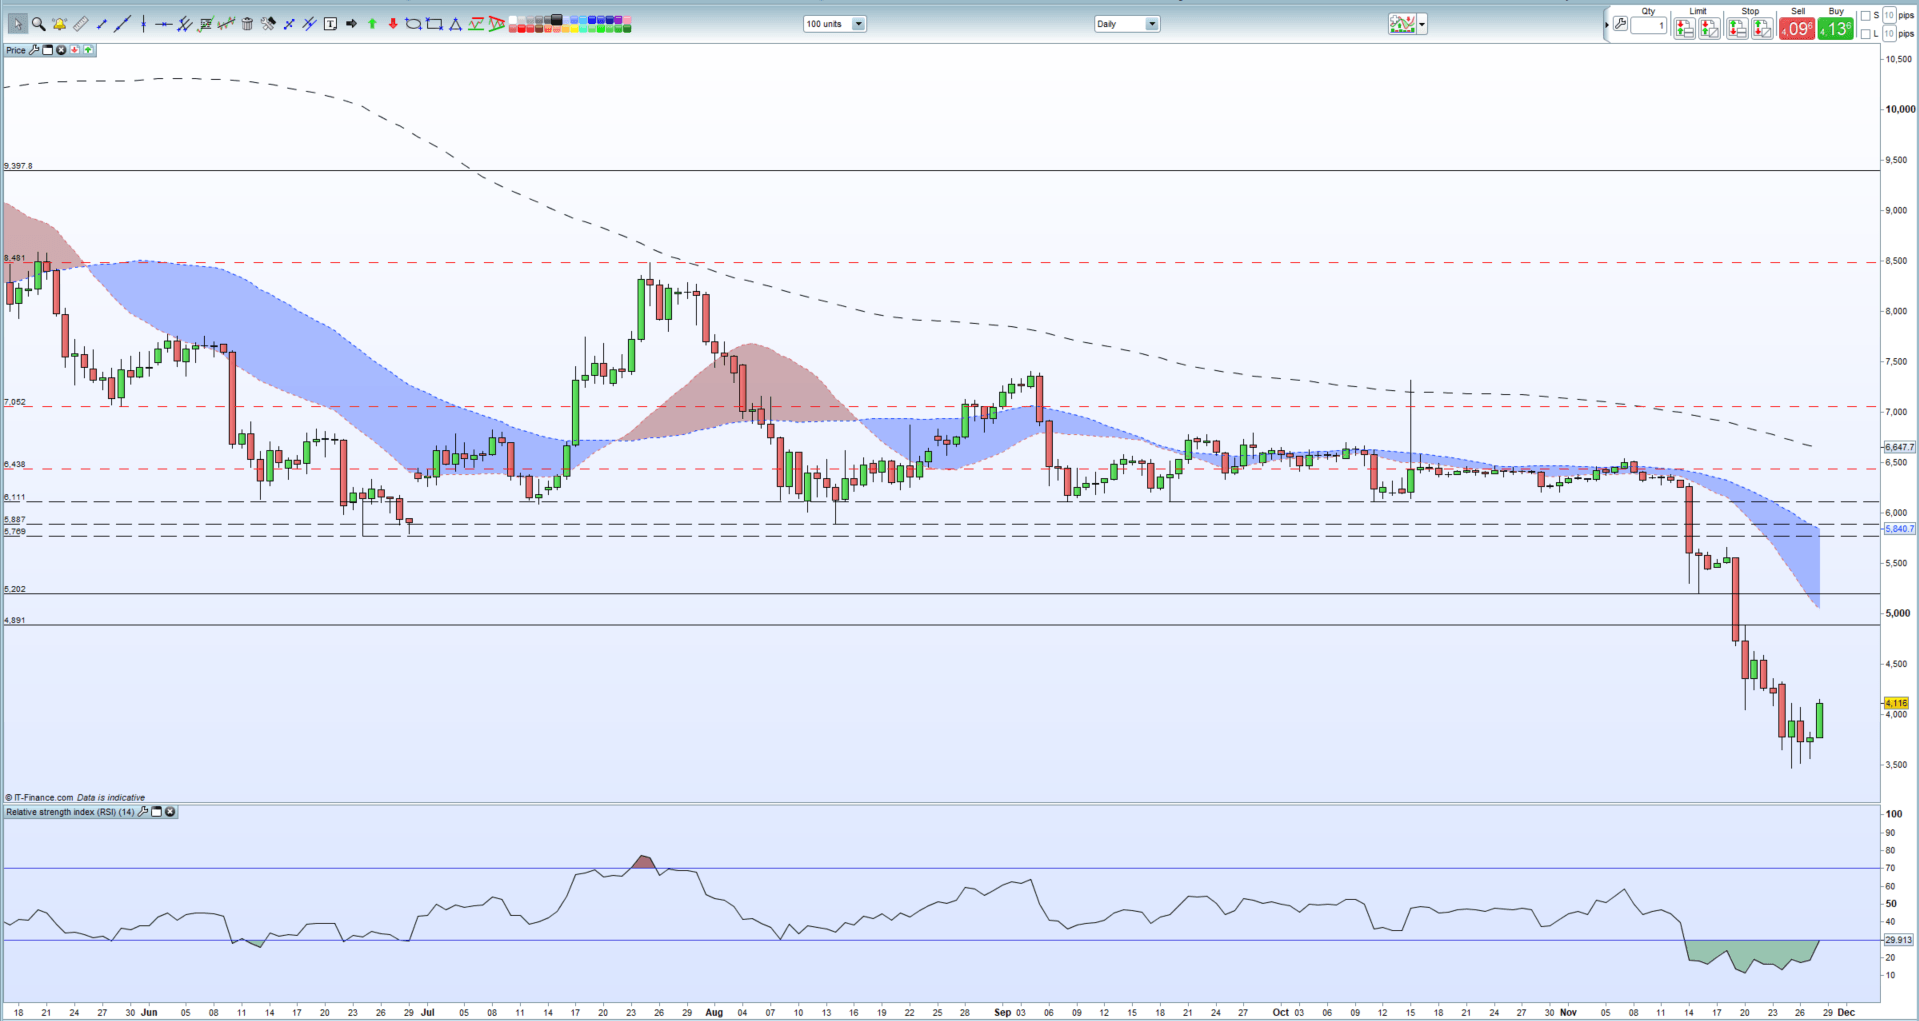
Task: Click the 9,397.8 level label
Action: [19, 166]
